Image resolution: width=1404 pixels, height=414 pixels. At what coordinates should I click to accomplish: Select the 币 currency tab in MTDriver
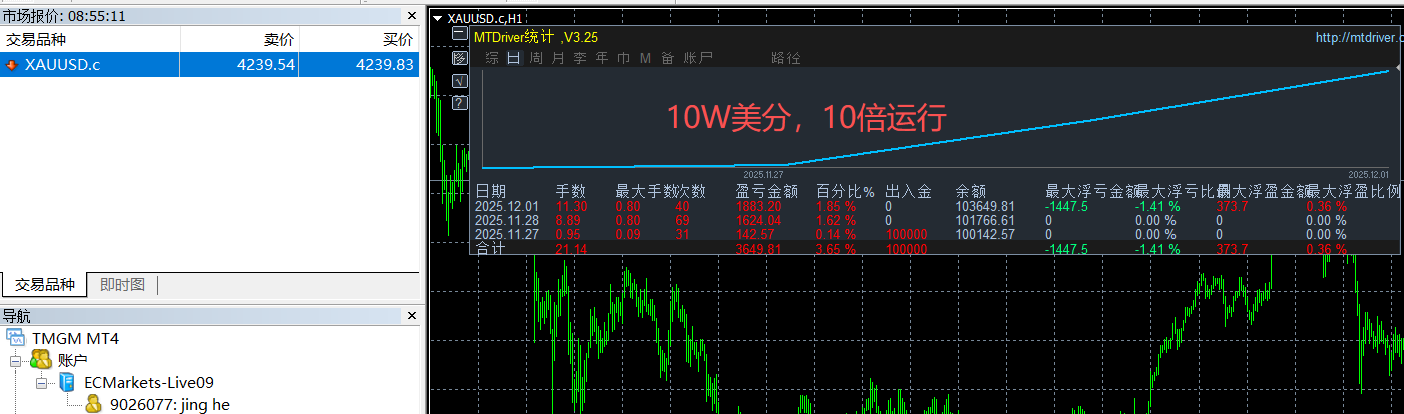(624, 58)
